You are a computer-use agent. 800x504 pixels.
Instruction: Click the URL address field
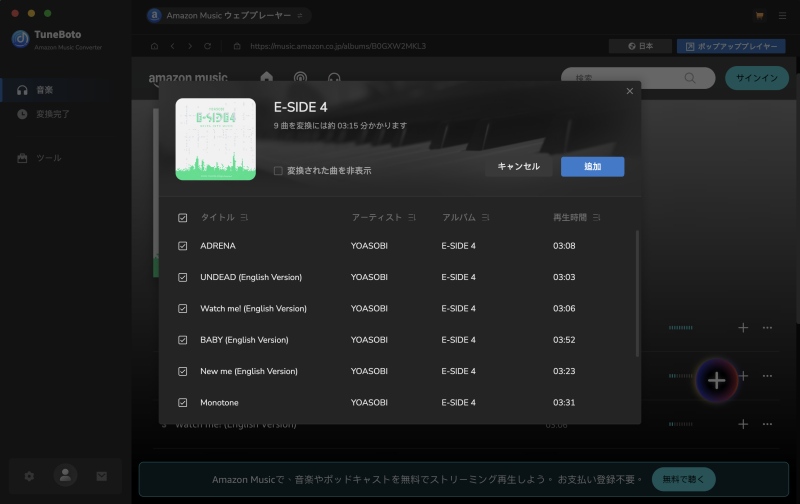pos(338,46)
